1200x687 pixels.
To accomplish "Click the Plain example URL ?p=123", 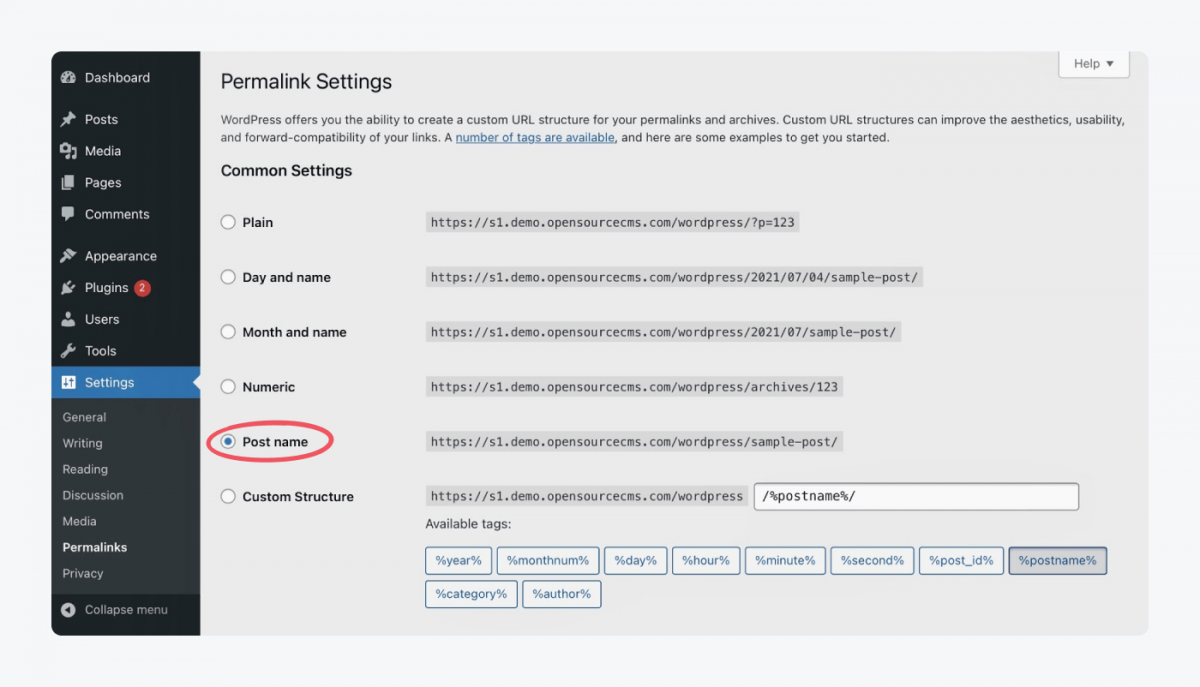I will point(612,222).
